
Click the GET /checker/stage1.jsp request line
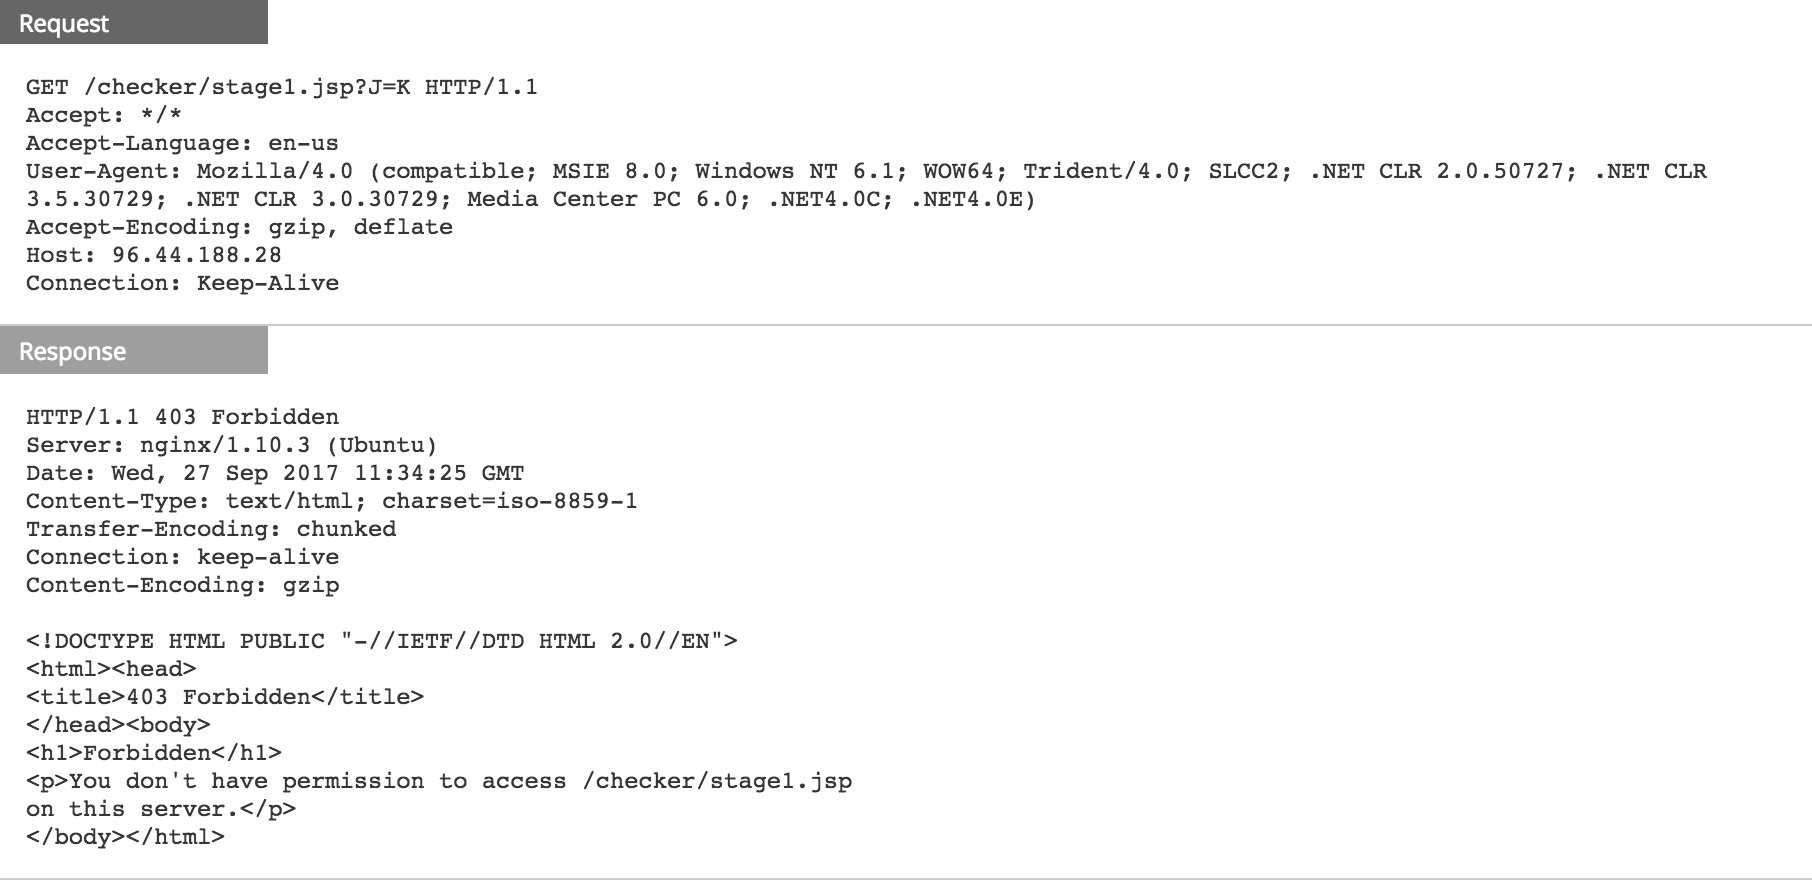pyautogui.click(x=281, y=88)
